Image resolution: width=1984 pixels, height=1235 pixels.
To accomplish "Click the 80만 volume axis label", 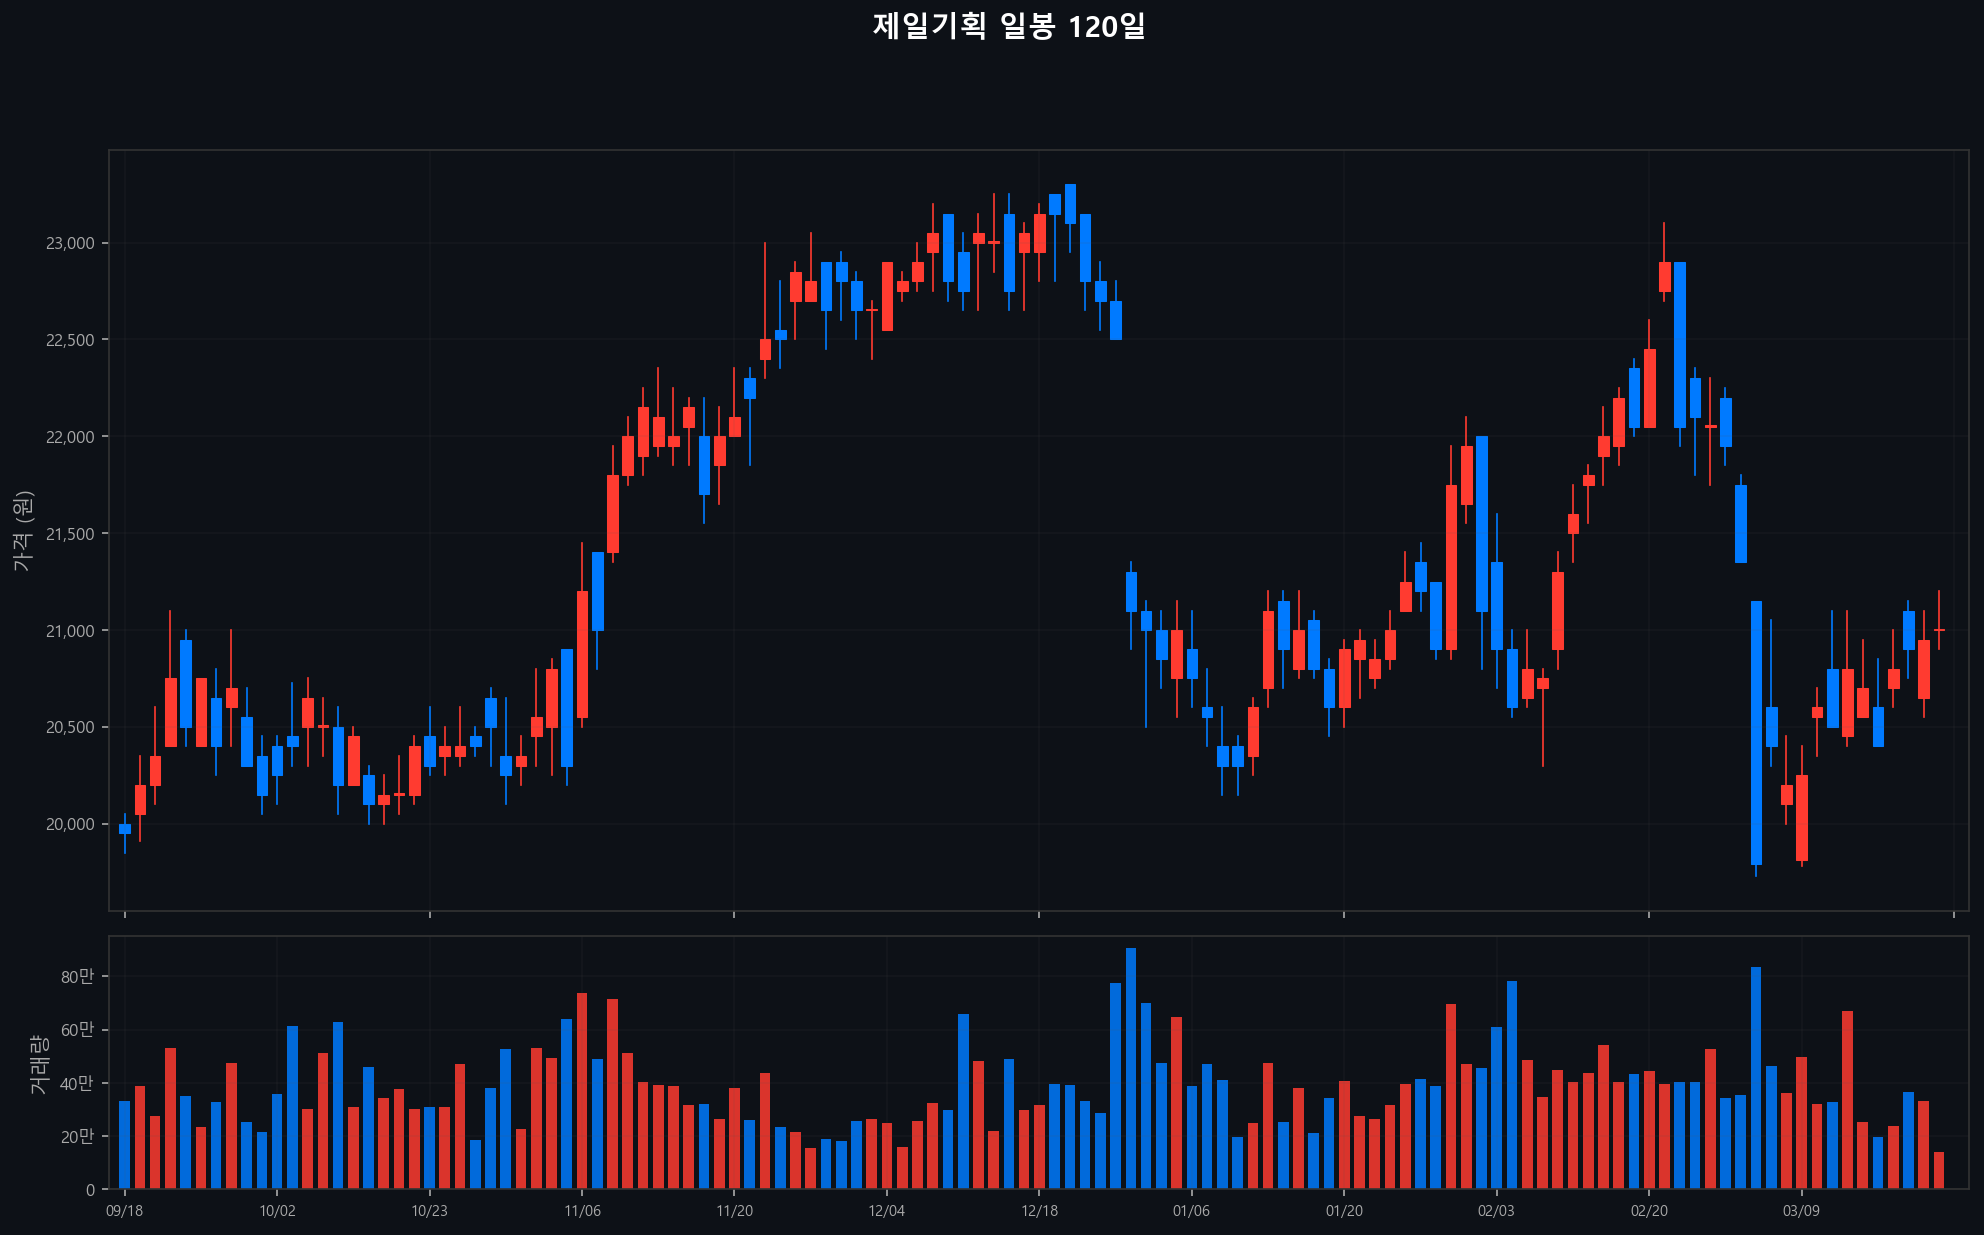I will pos(77,977).
